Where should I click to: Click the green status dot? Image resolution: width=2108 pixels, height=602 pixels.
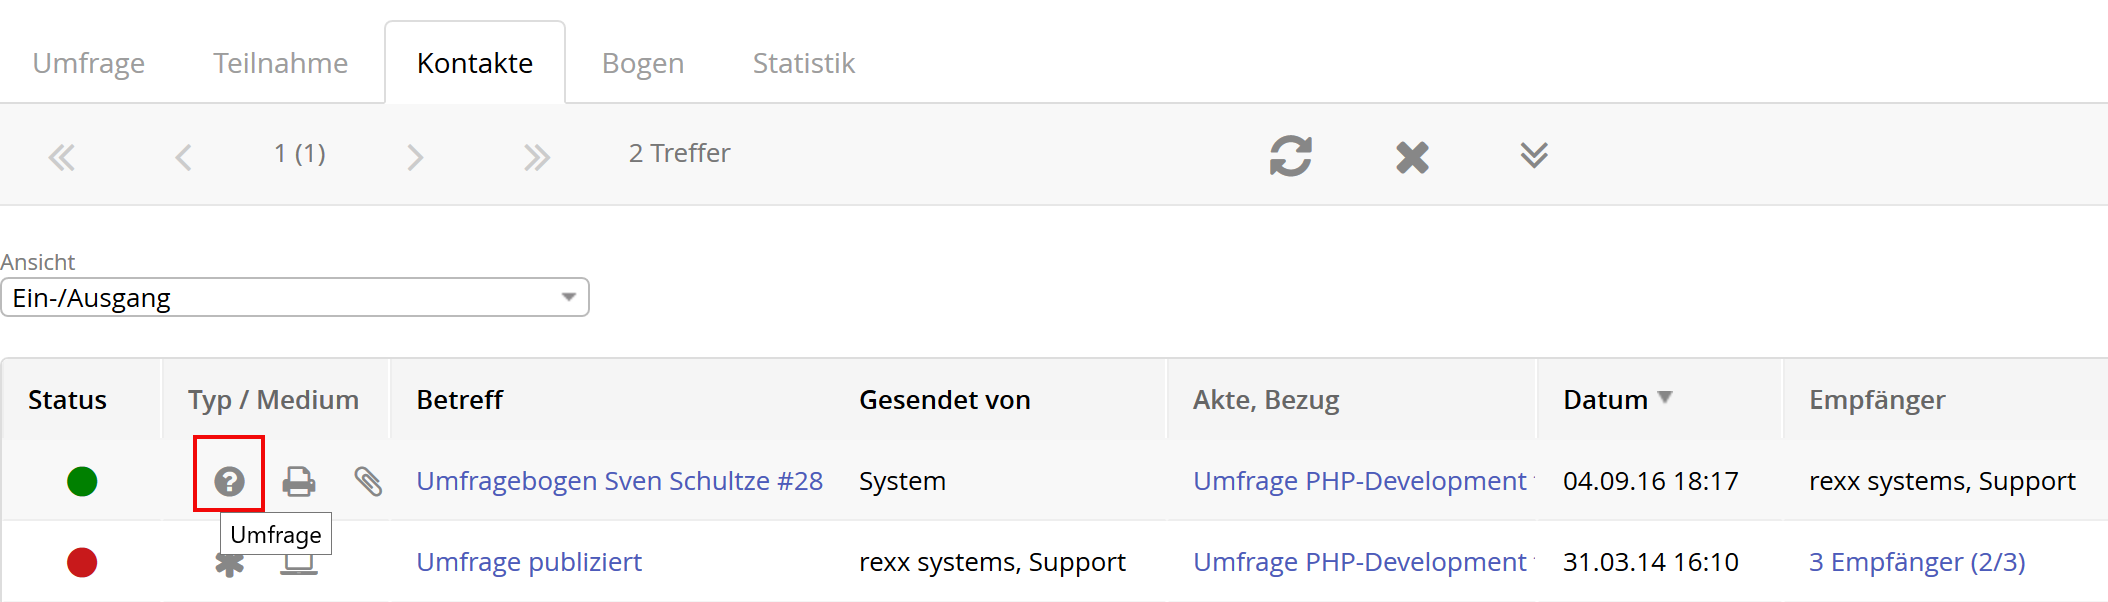(x=82, y=481)
